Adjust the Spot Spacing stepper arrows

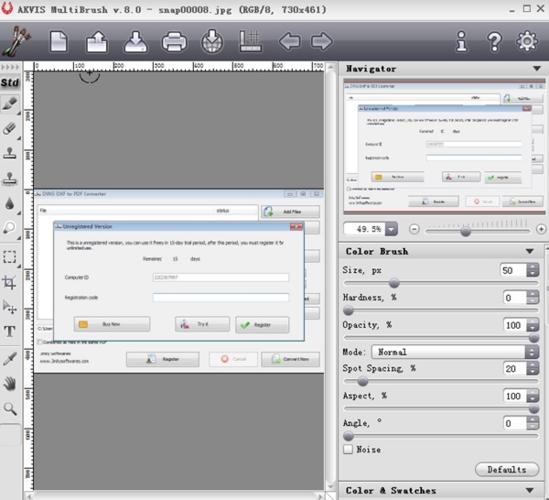pos(533,368)
